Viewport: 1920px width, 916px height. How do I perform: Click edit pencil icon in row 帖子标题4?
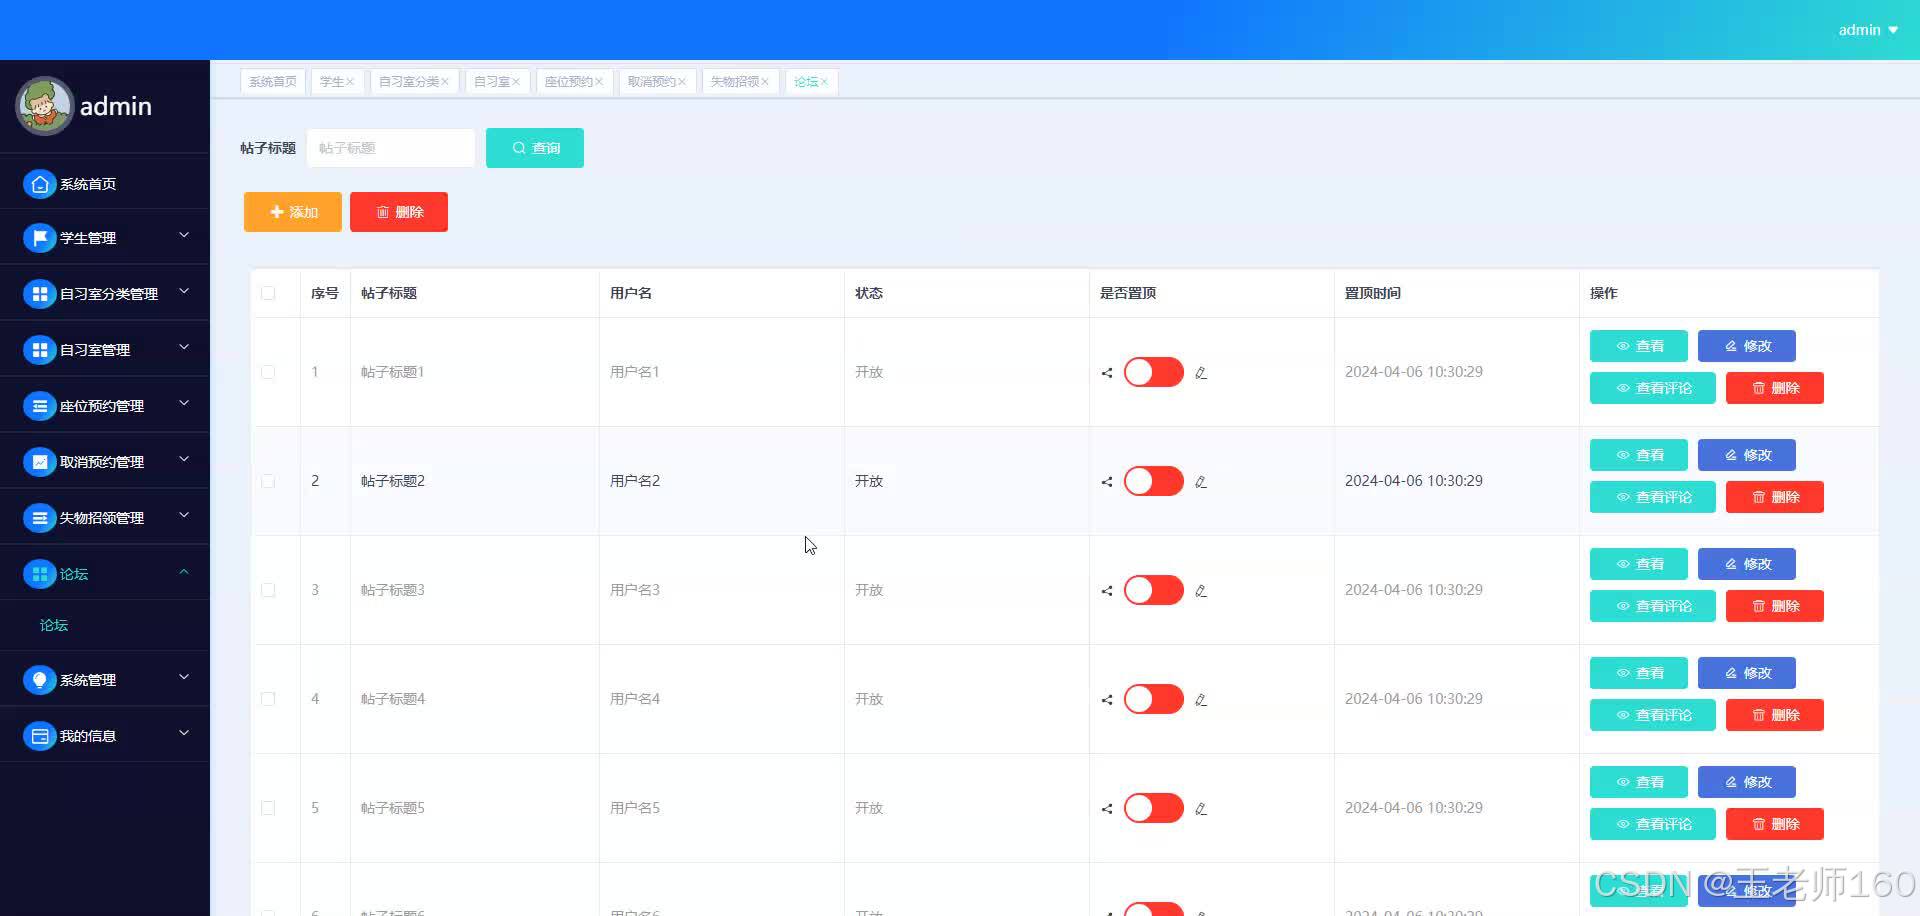[1201, 700]
